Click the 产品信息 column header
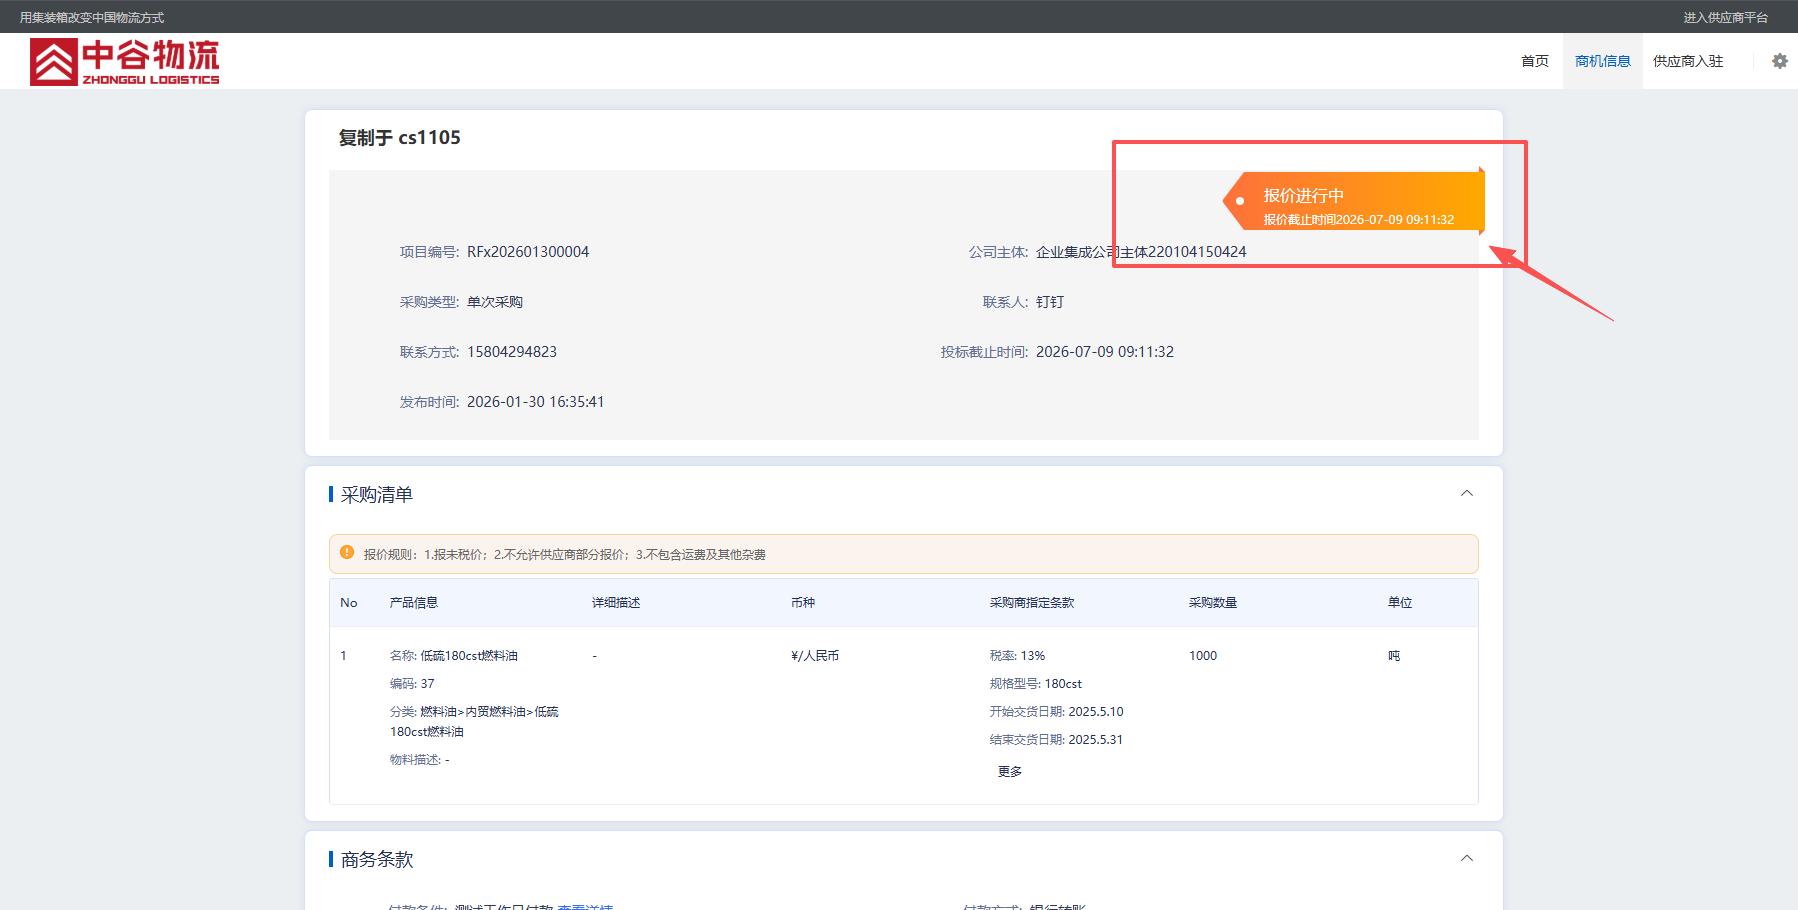This screenshot has width=1798, height=910. pyautogui.click(x=414, y=602)
